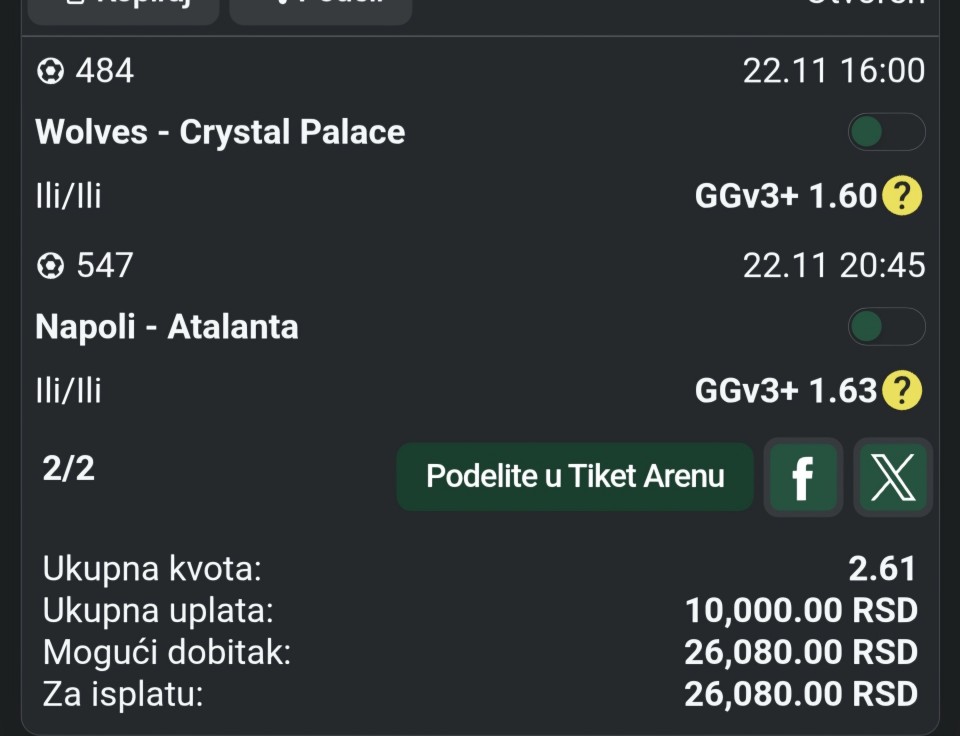960x736 pixels.
Task: Open help for GGv3+ 1.63 odds
Action: click(901, 390)
